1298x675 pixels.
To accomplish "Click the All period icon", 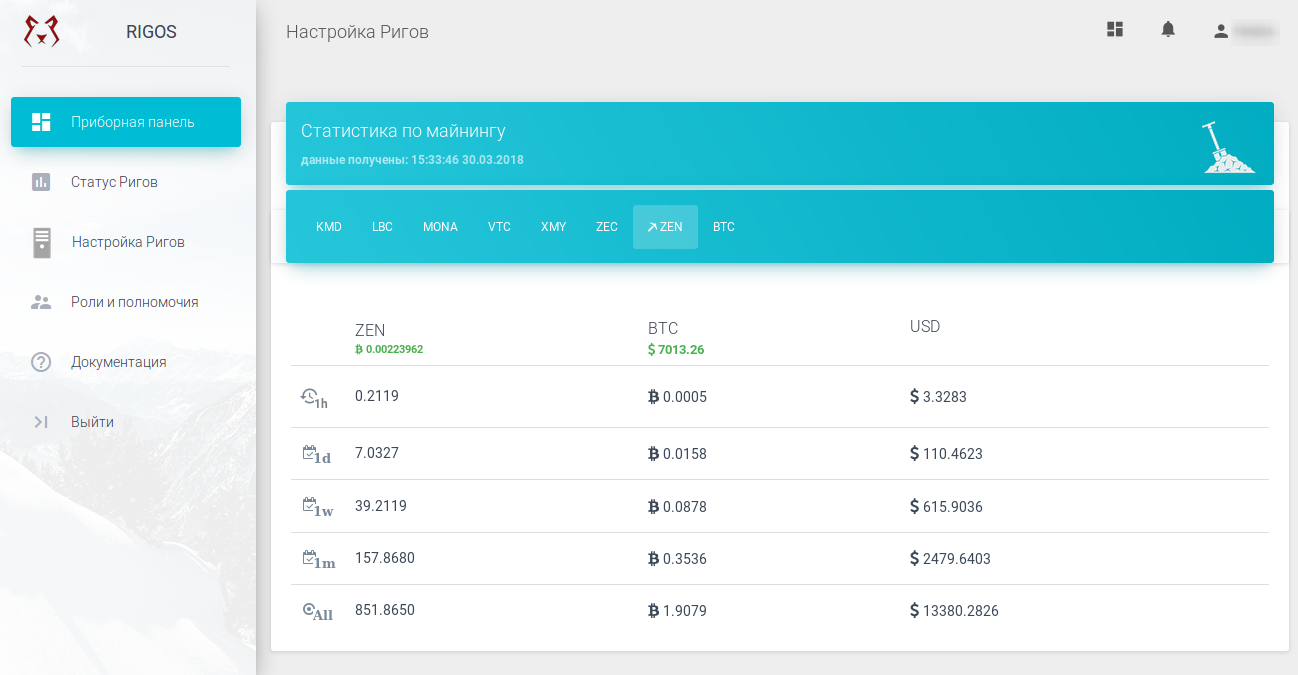I will click(317, 612).
